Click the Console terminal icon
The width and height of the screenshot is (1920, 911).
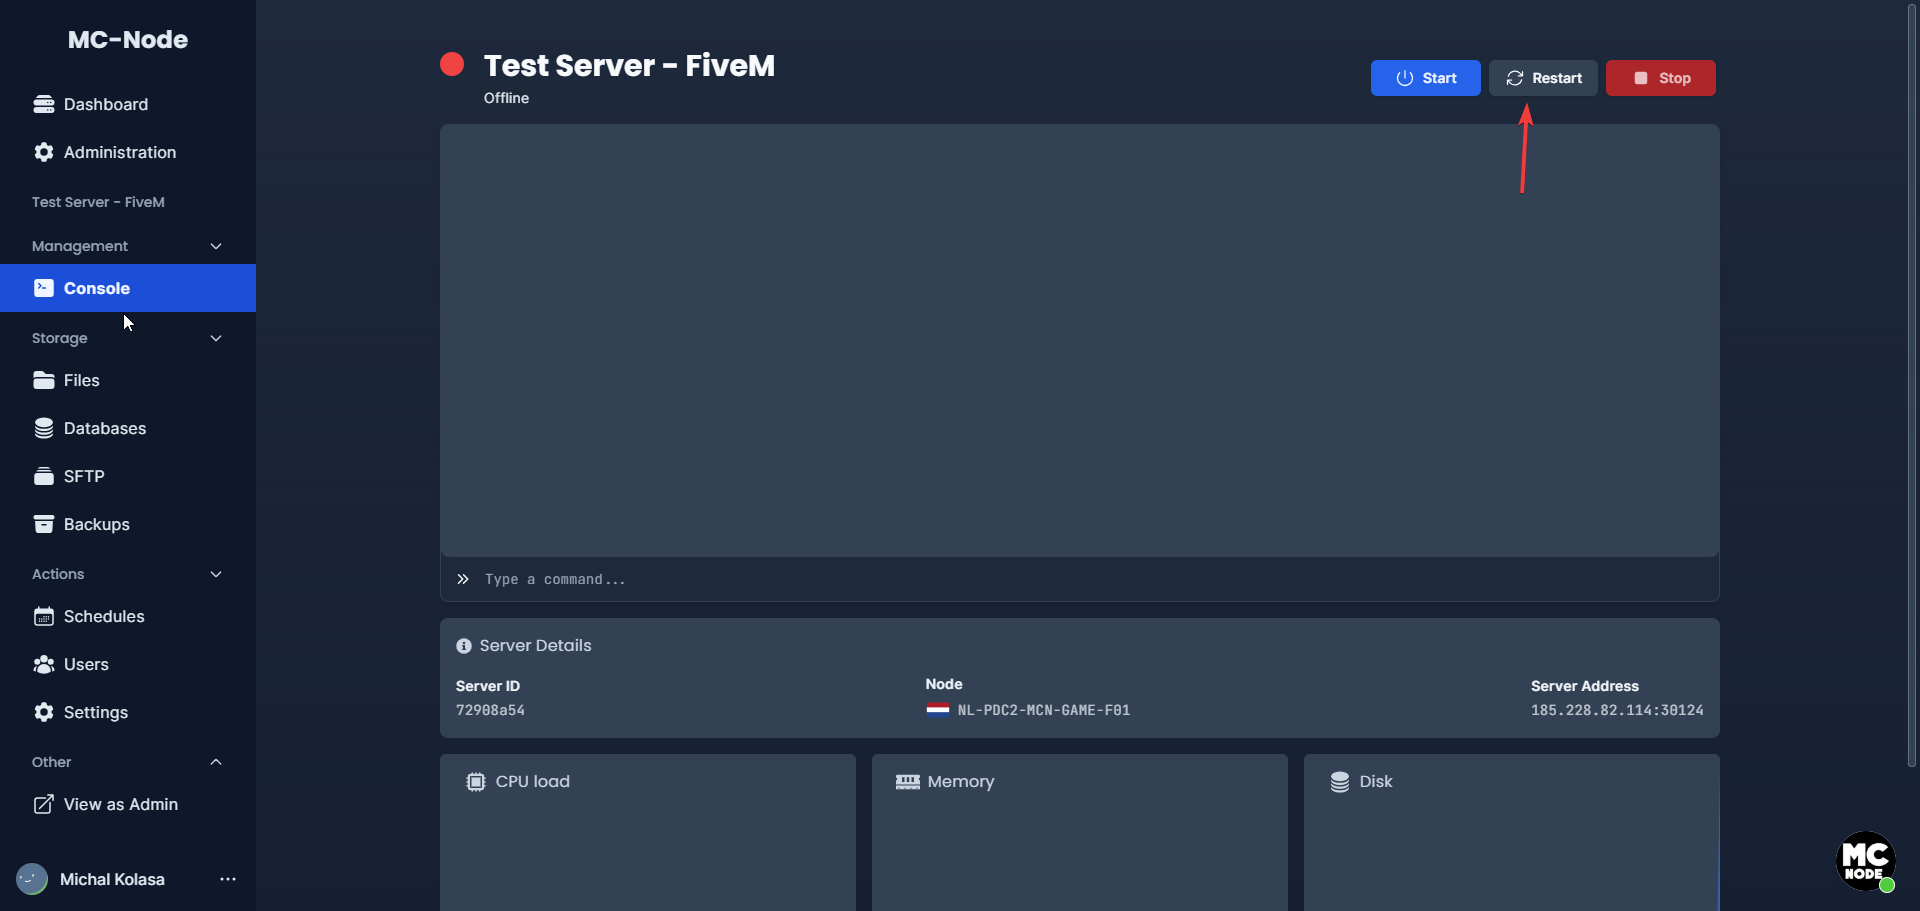tap(44, 288)
